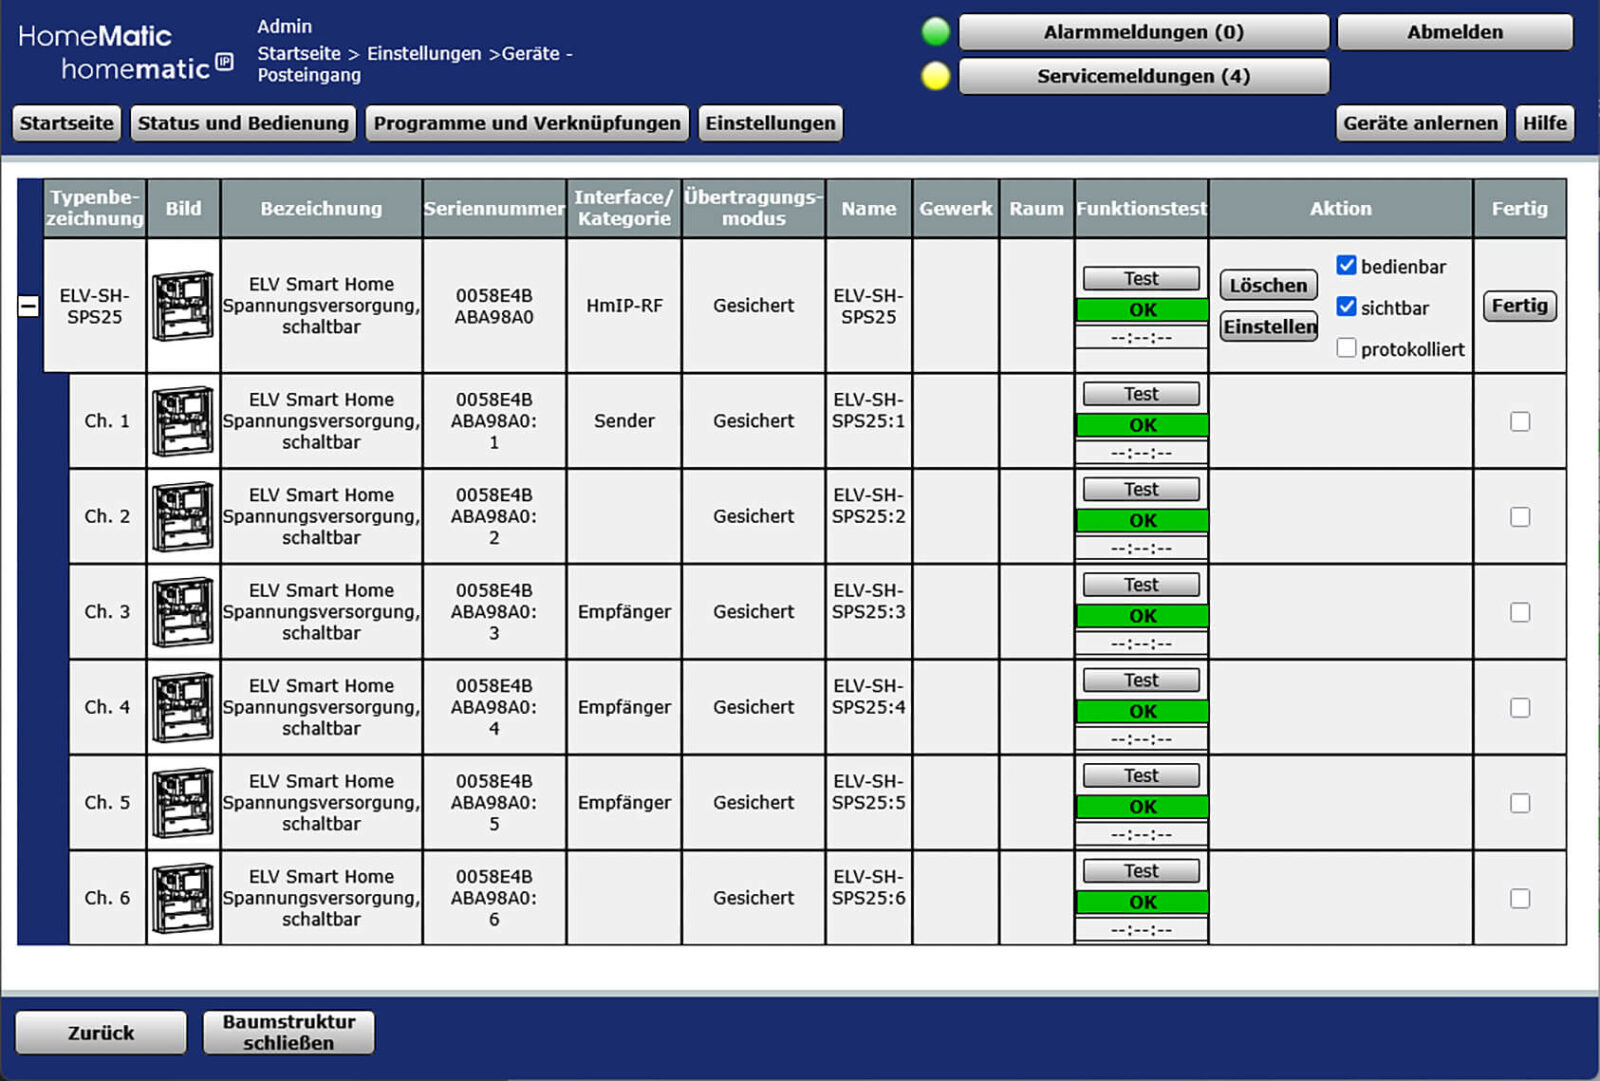Click the Ch. 2 device picture
This screenshot has height=1081, width=1600.
(x=183, y=516)
